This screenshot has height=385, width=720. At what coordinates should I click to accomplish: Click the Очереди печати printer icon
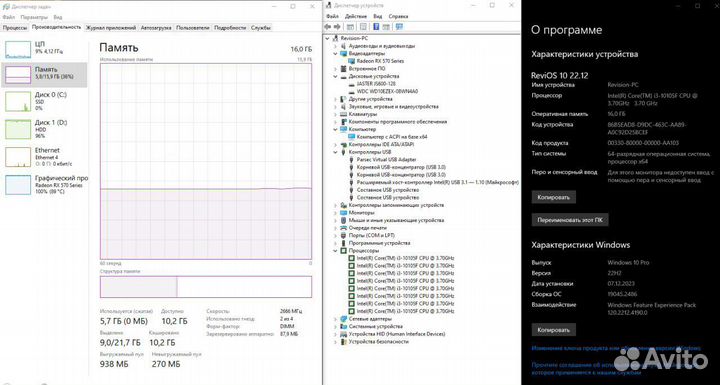pos(343,228)
